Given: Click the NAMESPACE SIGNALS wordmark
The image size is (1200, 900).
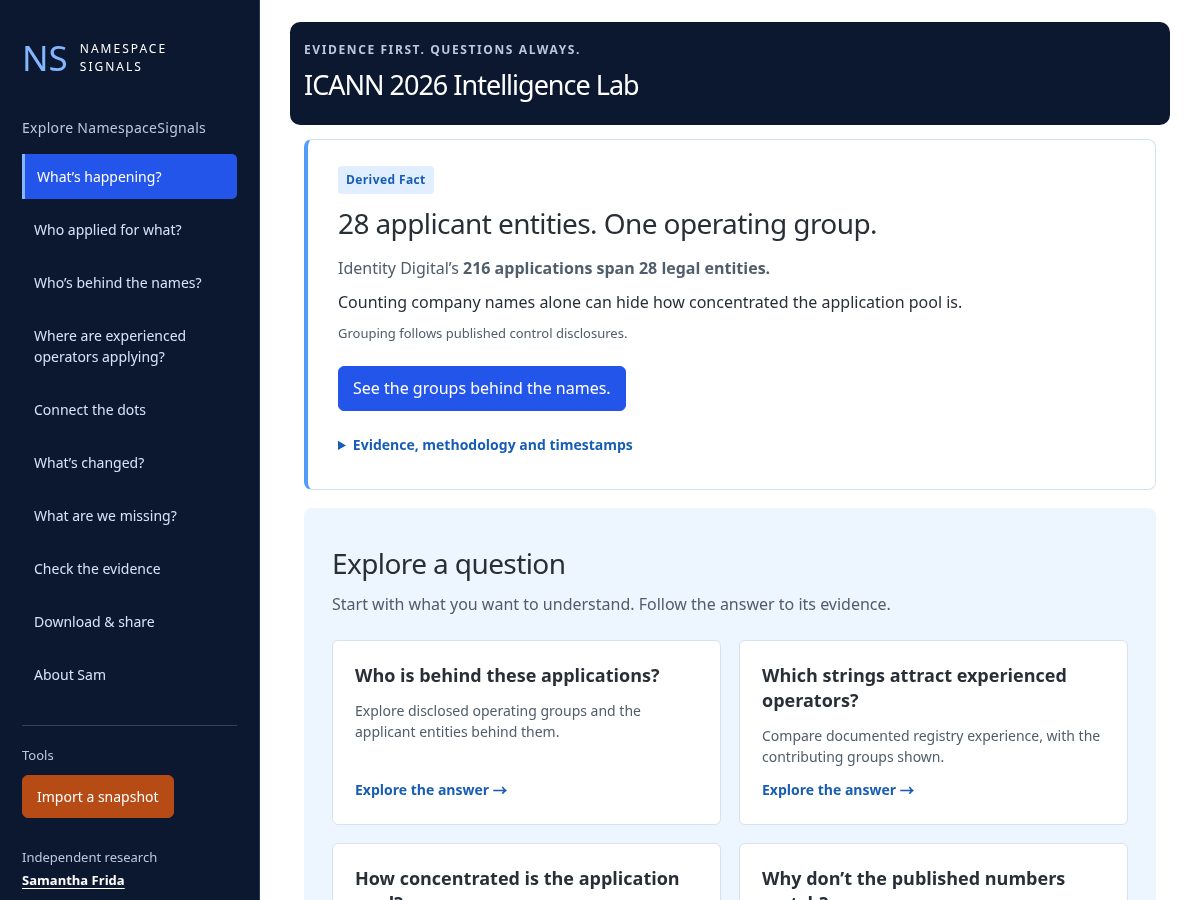Looking at the screenshot, I should [123, 58].
